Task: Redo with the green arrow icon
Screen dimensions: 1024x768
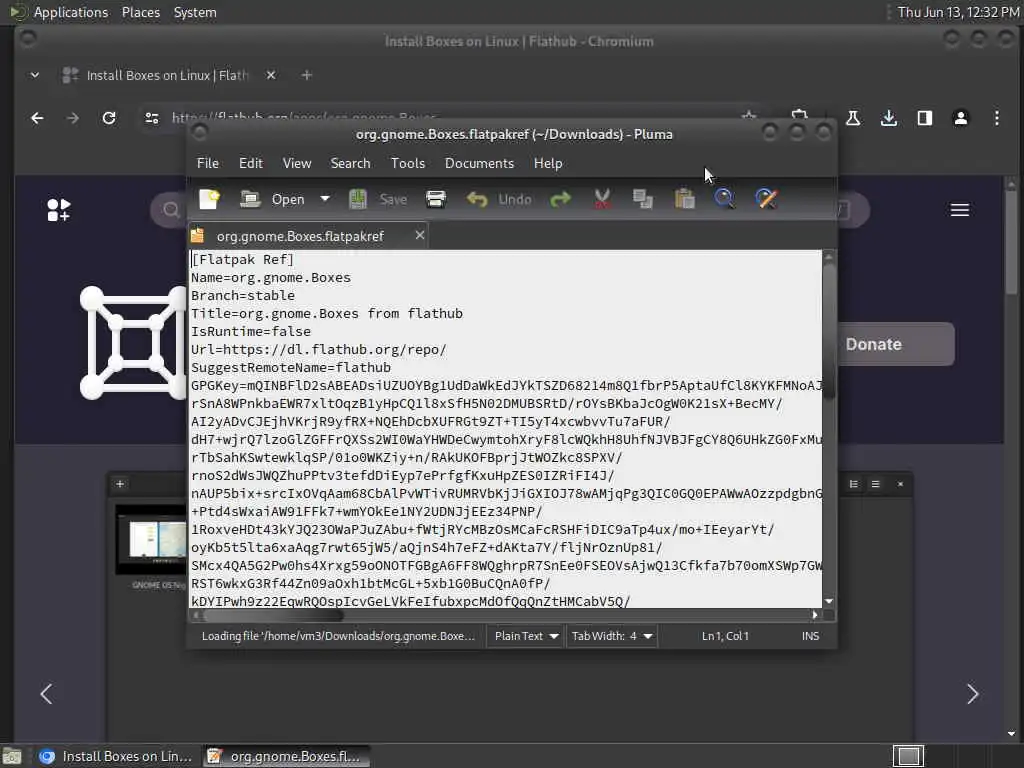Action: pos(560,199)
